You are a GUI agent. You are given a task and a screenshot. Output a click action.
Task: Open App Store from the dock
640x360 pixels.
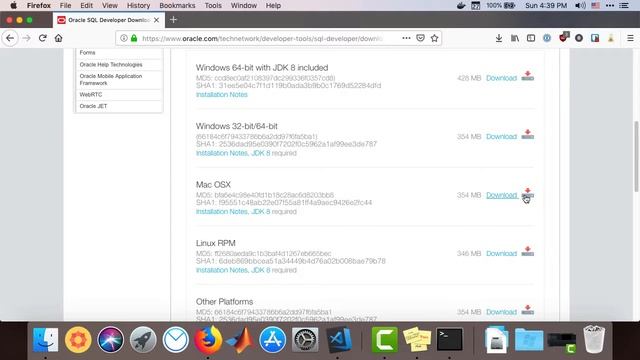(272, 340)
